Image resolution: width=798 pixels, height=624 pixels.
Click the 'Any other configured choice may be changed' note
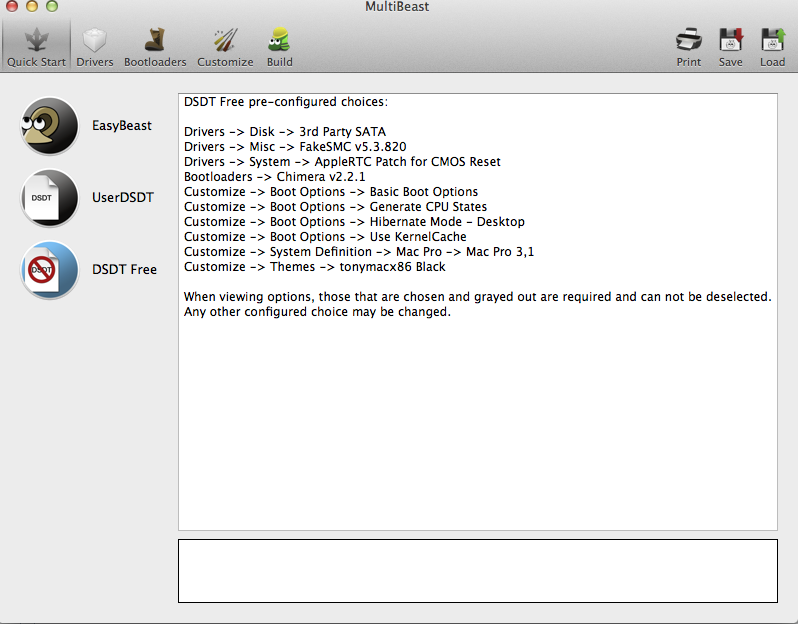click(317, 311)
